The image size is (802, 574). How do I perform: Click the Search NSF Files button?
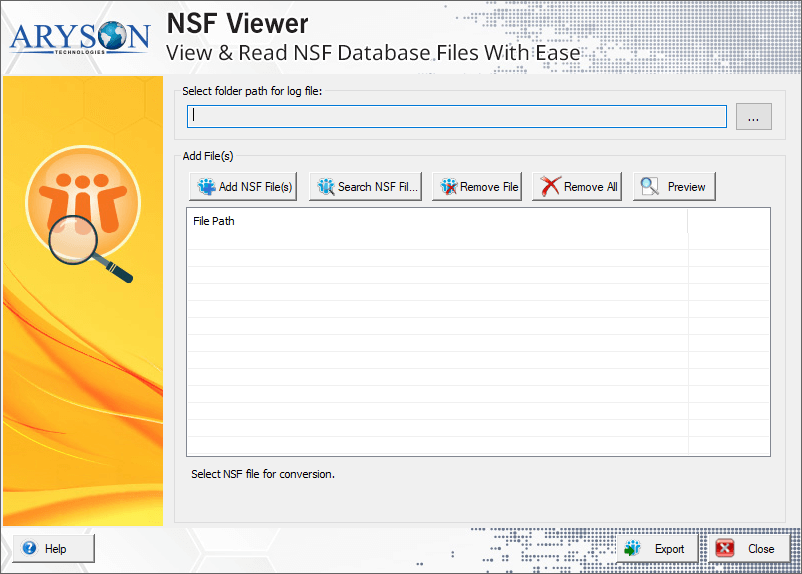(365, 187)
